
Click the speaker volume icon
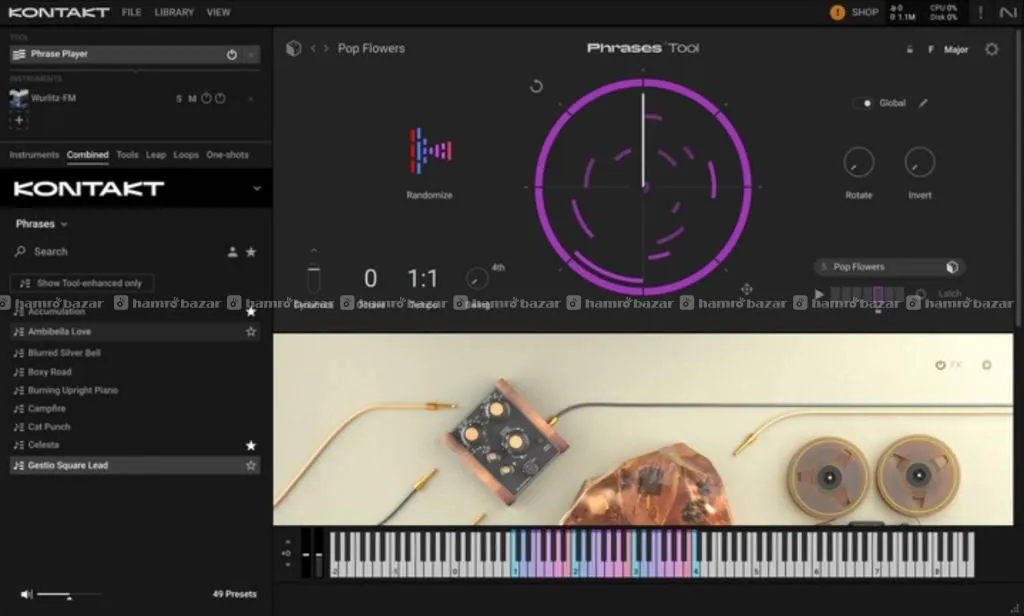pyautogui.click(x=26, y=594)
